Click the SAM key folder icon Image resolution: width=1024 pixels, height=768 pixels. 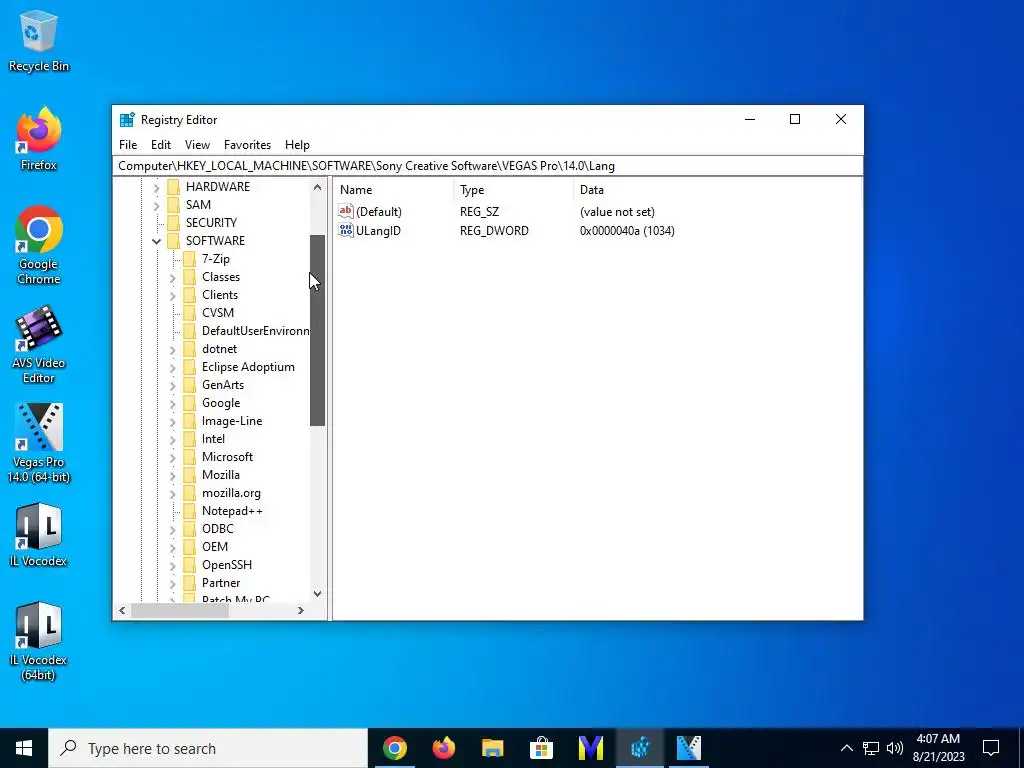tap(173, 205)
